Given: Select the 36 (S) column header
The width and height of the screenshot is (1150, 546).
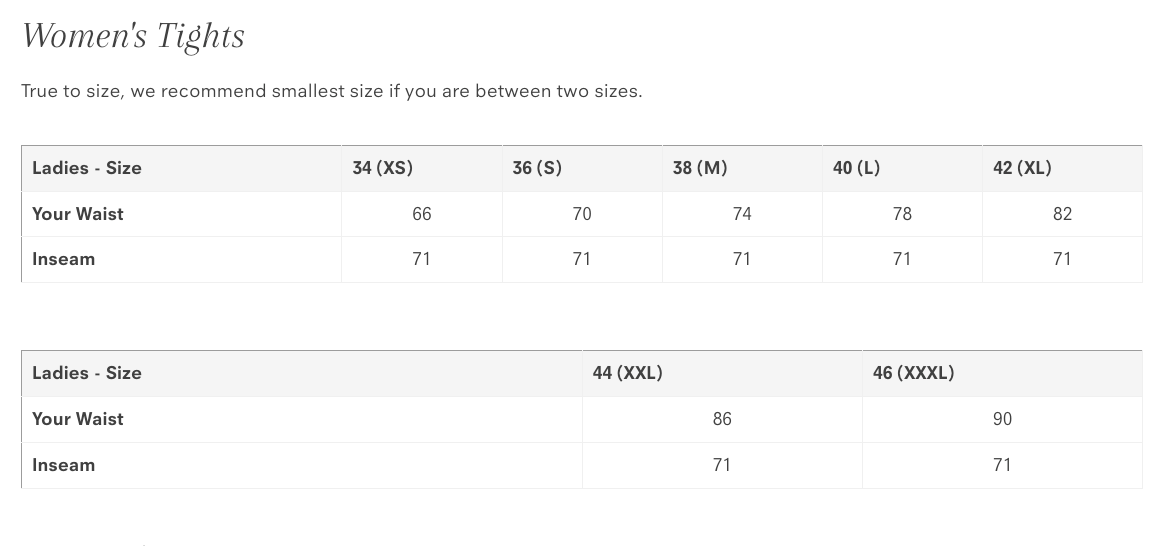Looking at the screenshot, I should (537, 168).
